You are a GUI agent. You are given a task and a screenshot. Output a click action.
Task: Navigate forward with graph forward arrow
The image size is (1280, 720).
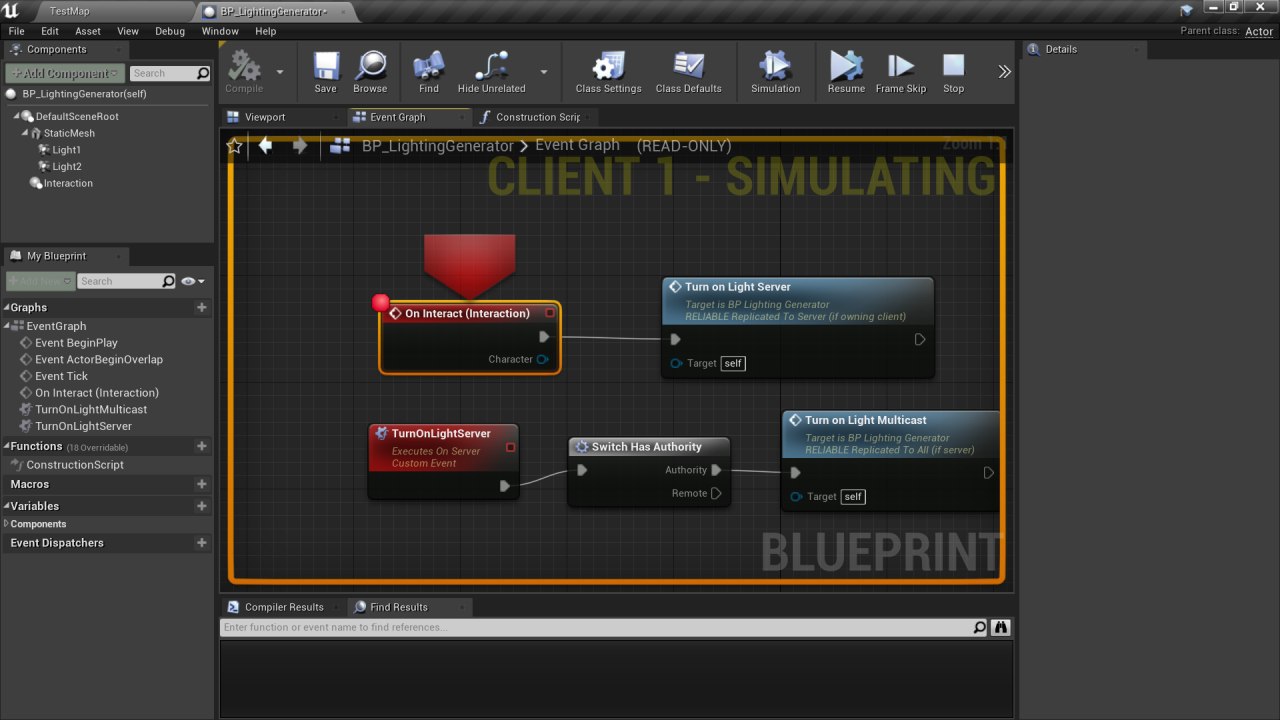[x=299, y=146]
